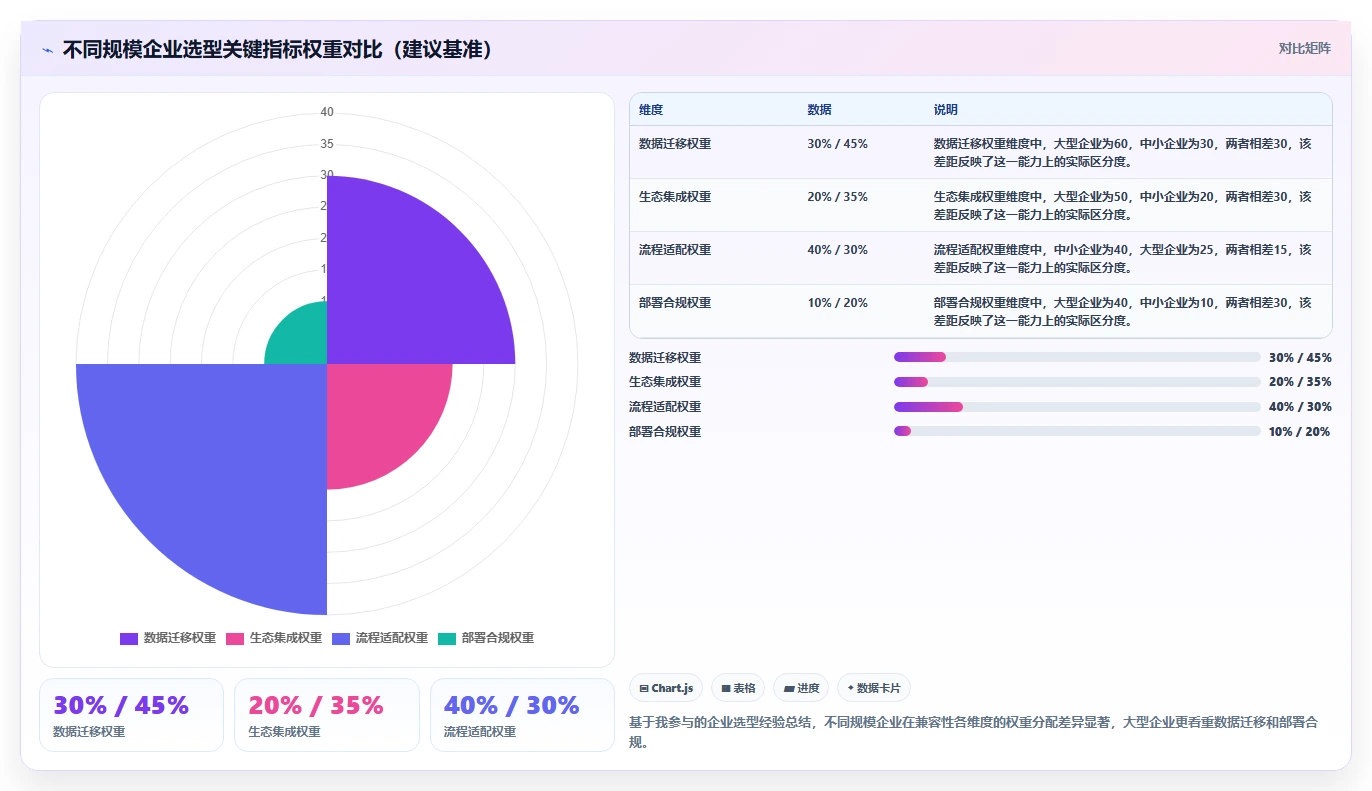This screenshot has width=1372, height=791.
Task: Click the chart axis label 40
Action: (327, 112)
